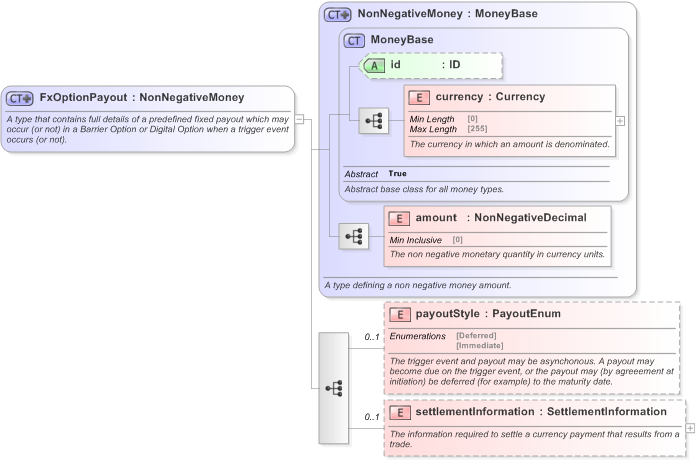695x462 pixels.
Task: Click the settlementInformation description text
Action: point(534,439)
